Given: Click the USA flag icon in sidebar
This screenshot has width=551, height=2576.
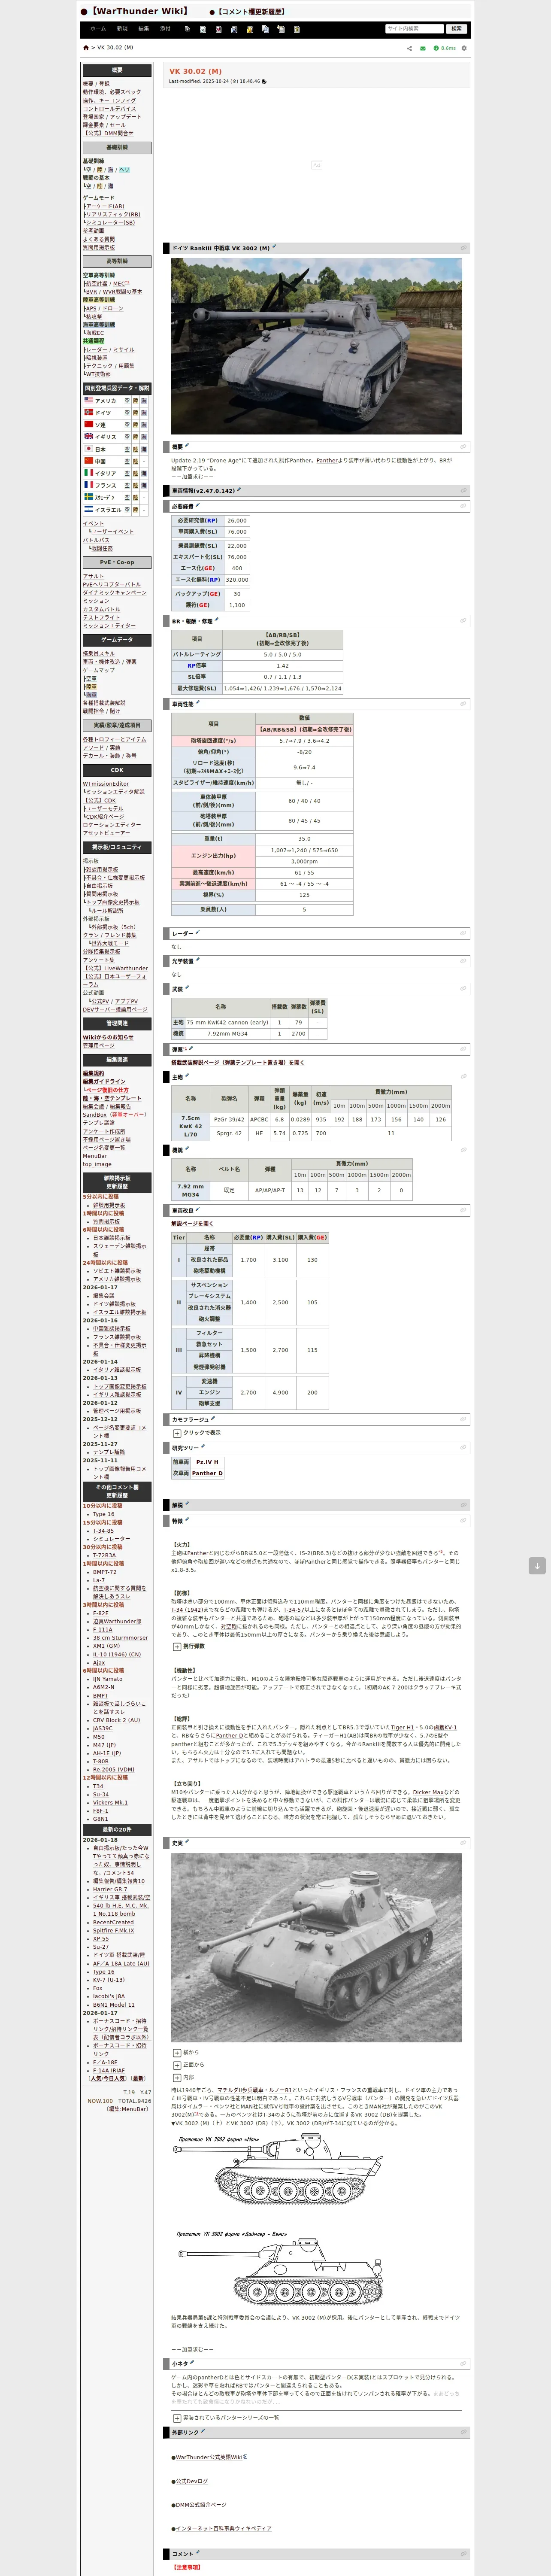Looking at the screenshot, I should click(88, 400).
